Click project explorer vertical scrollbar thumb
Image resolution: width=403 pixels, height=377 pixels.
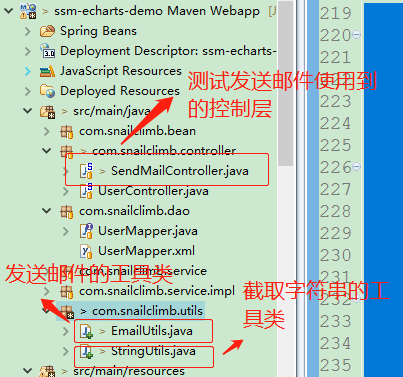(285, 83)
